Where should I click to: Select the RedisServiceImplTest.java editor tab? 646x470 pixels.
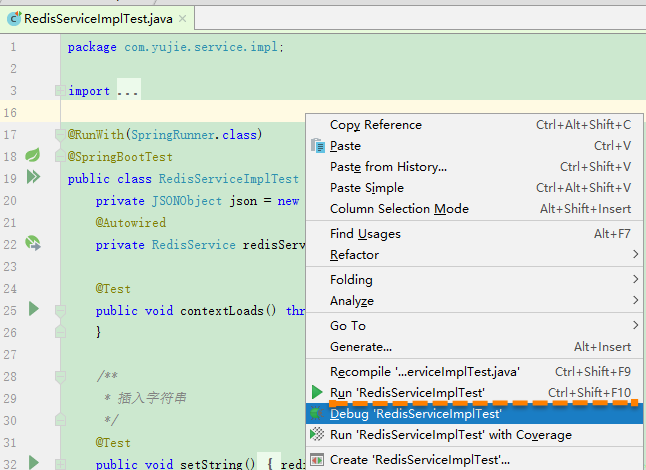coord(97,19)
